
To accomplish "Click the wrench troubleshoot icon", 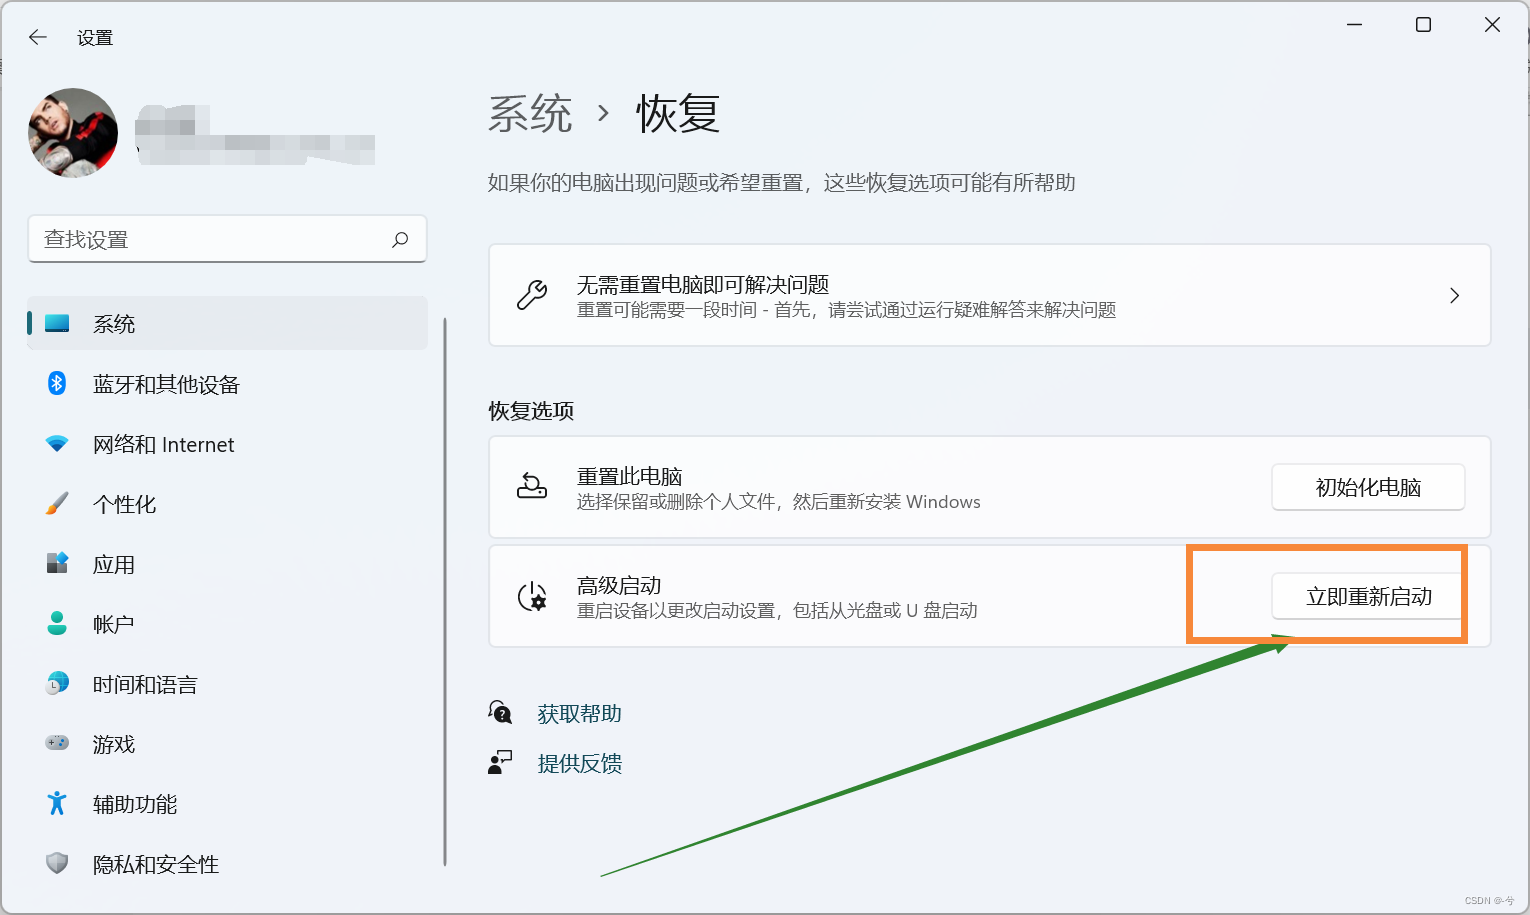I will (532, 295).
